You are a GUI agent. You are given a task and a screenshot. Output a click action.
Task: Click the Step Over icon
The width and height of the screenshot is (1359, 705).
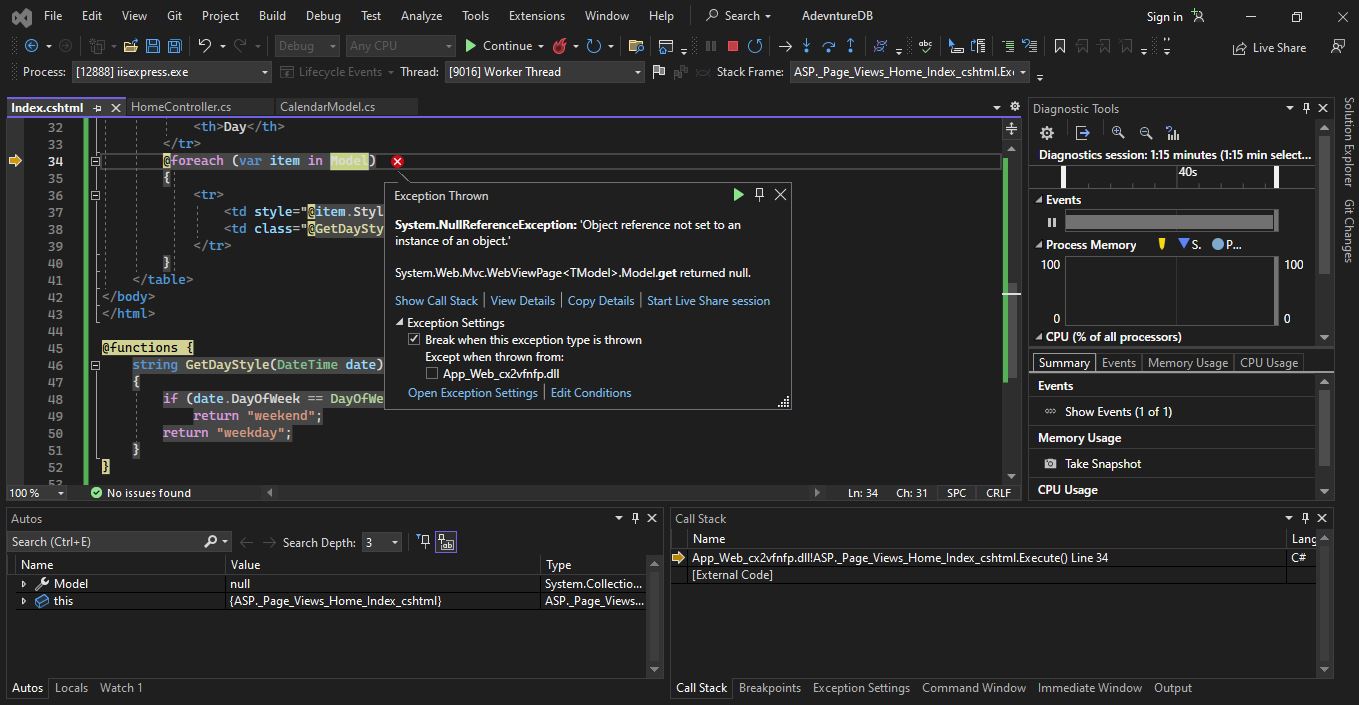[x=828, y=46]
